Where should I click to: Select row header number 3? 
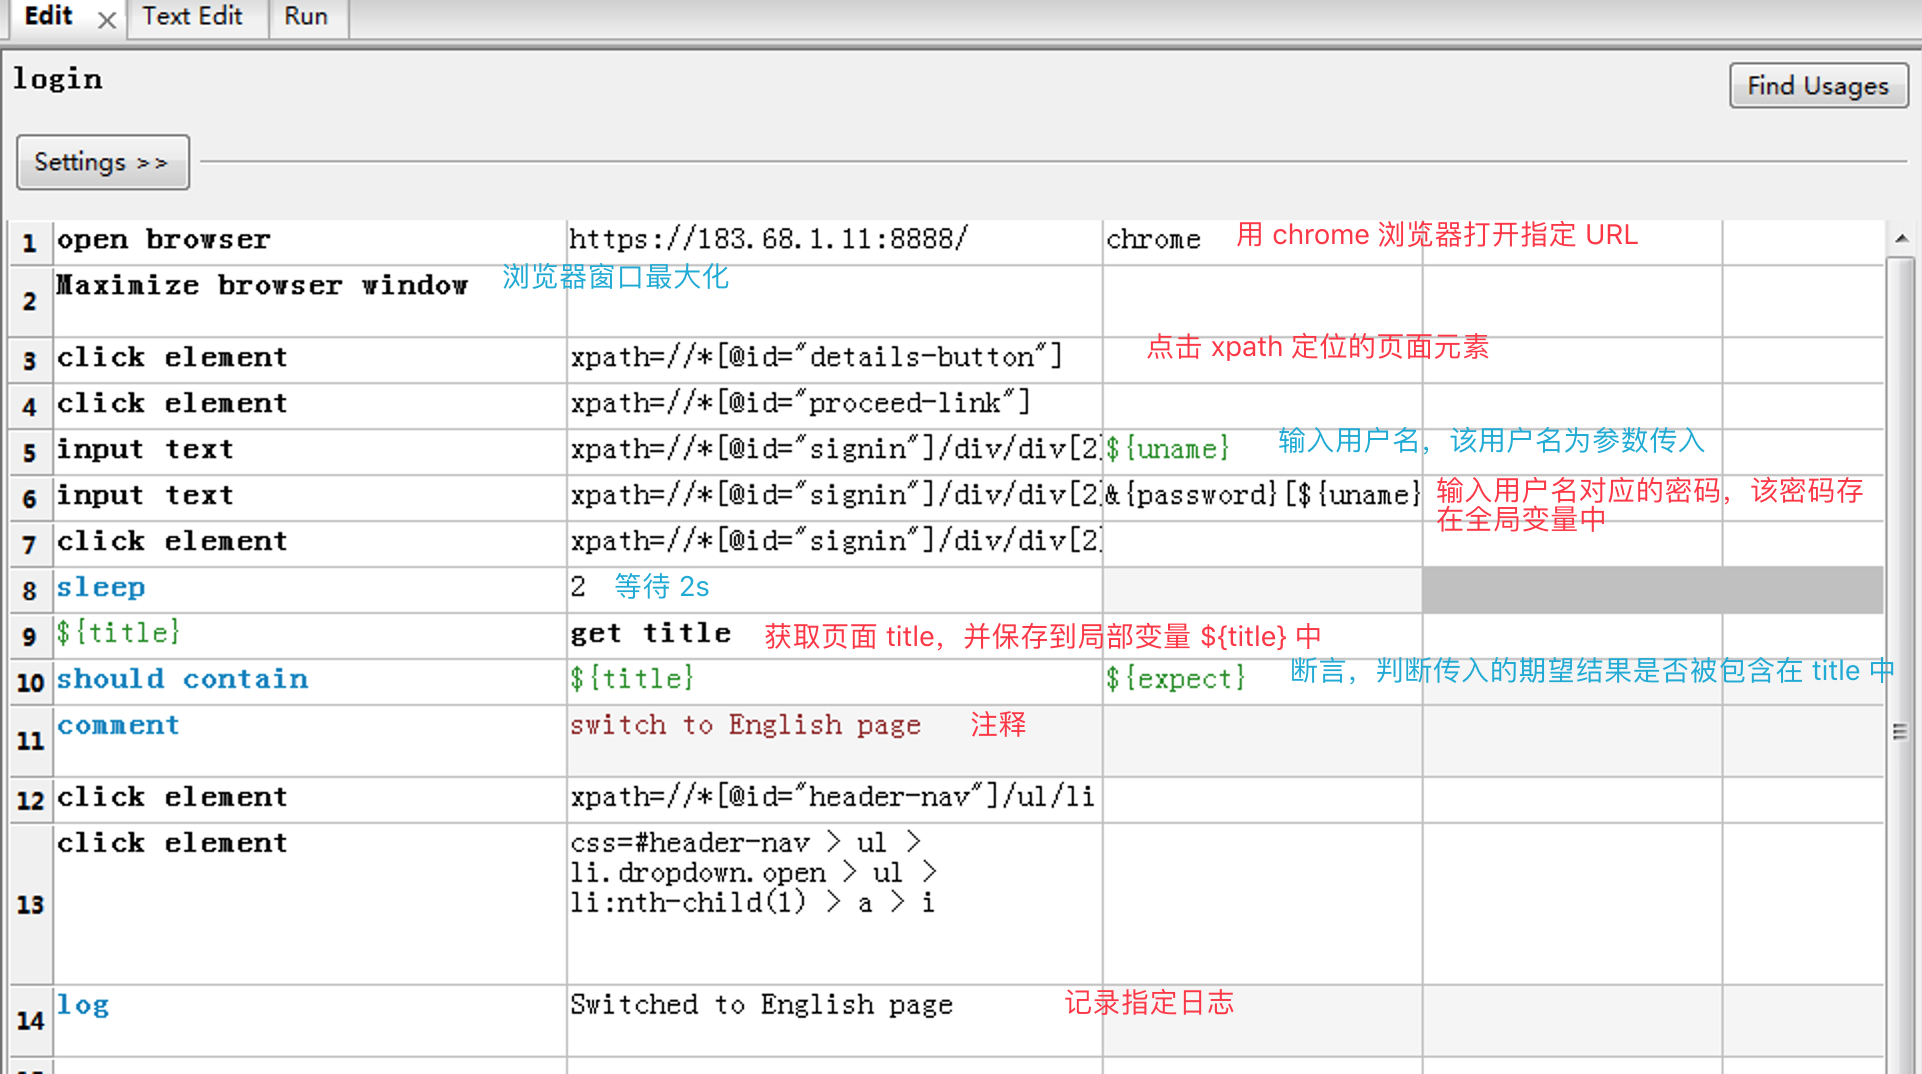click(30, 360)
